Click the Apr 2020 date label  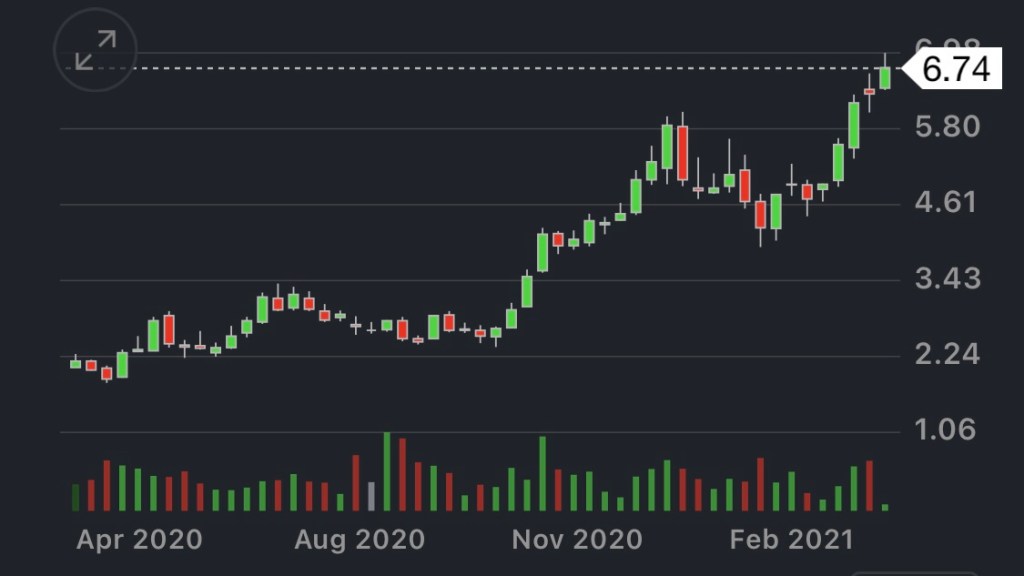pos(139,541)
